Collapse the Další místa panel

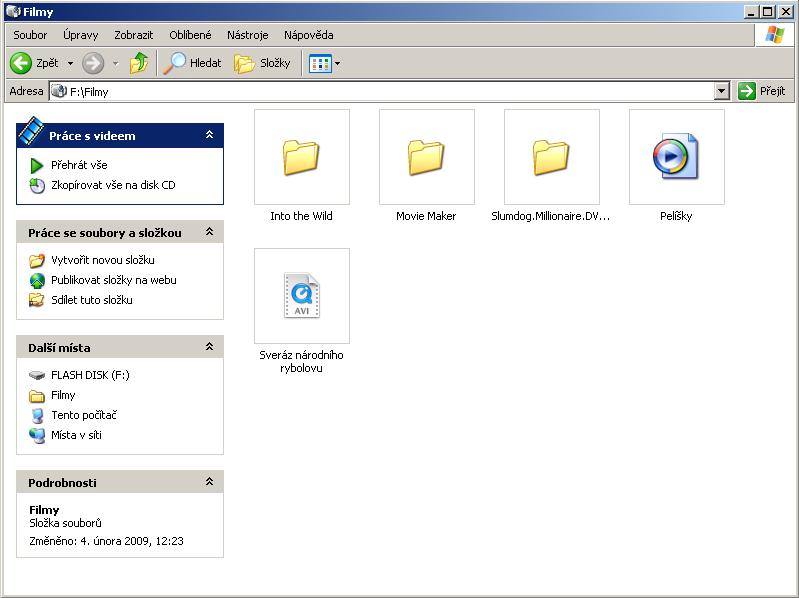209,347
